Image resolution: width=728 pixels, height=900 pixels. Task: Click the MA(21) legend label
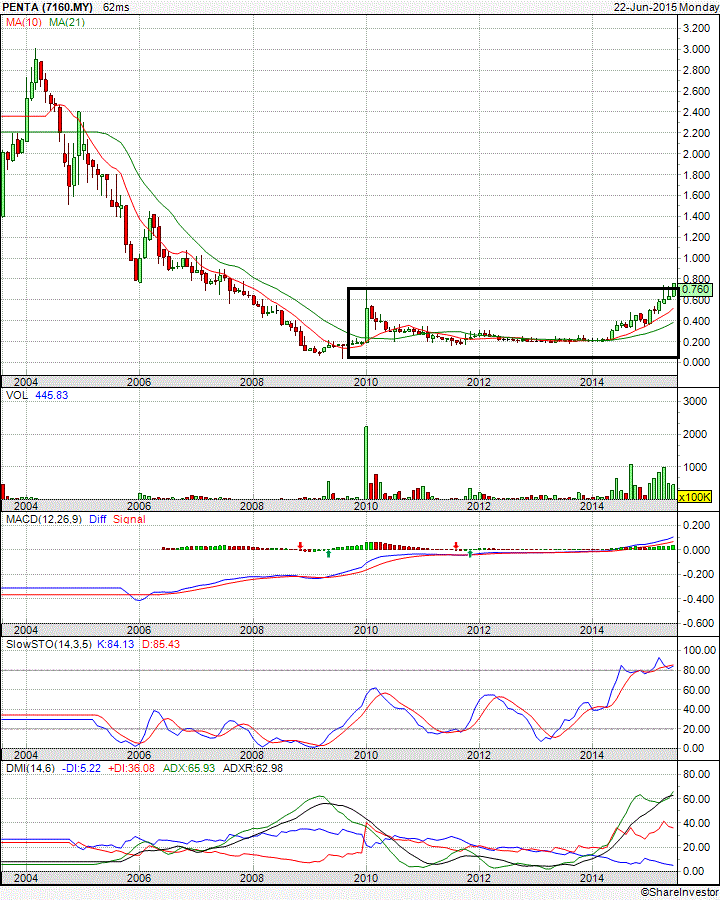[x=67, y=22]
